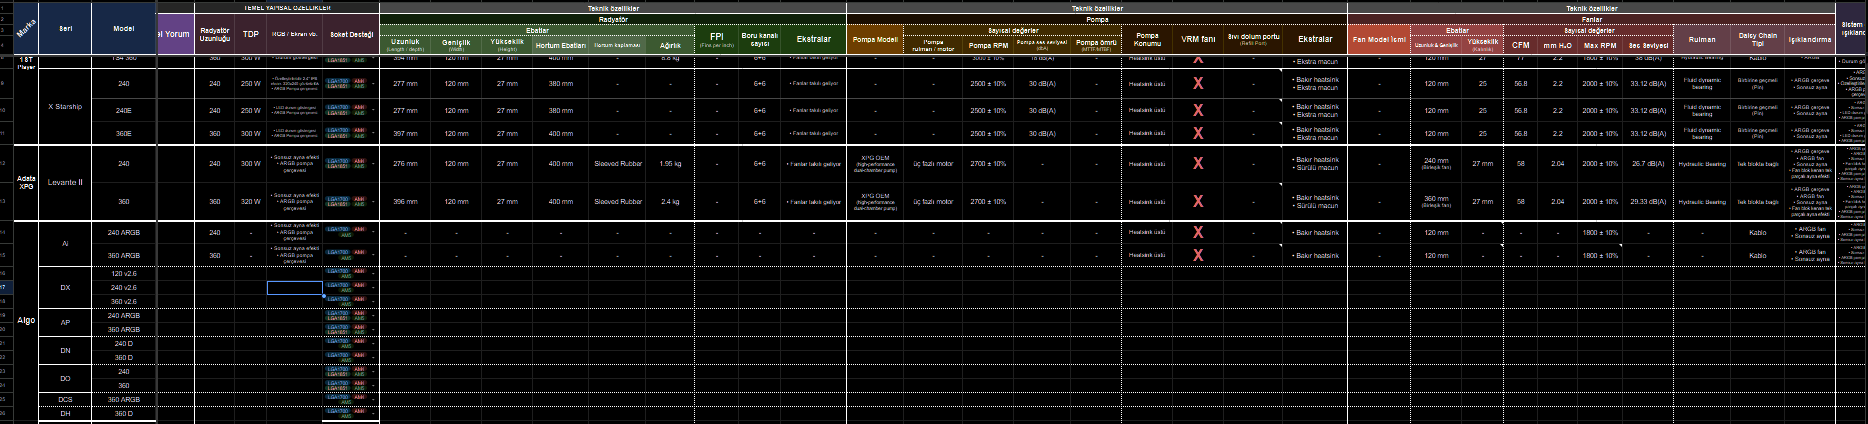
Task: Click the Ses Seviyesi header
Action: tap(1648, 45)
